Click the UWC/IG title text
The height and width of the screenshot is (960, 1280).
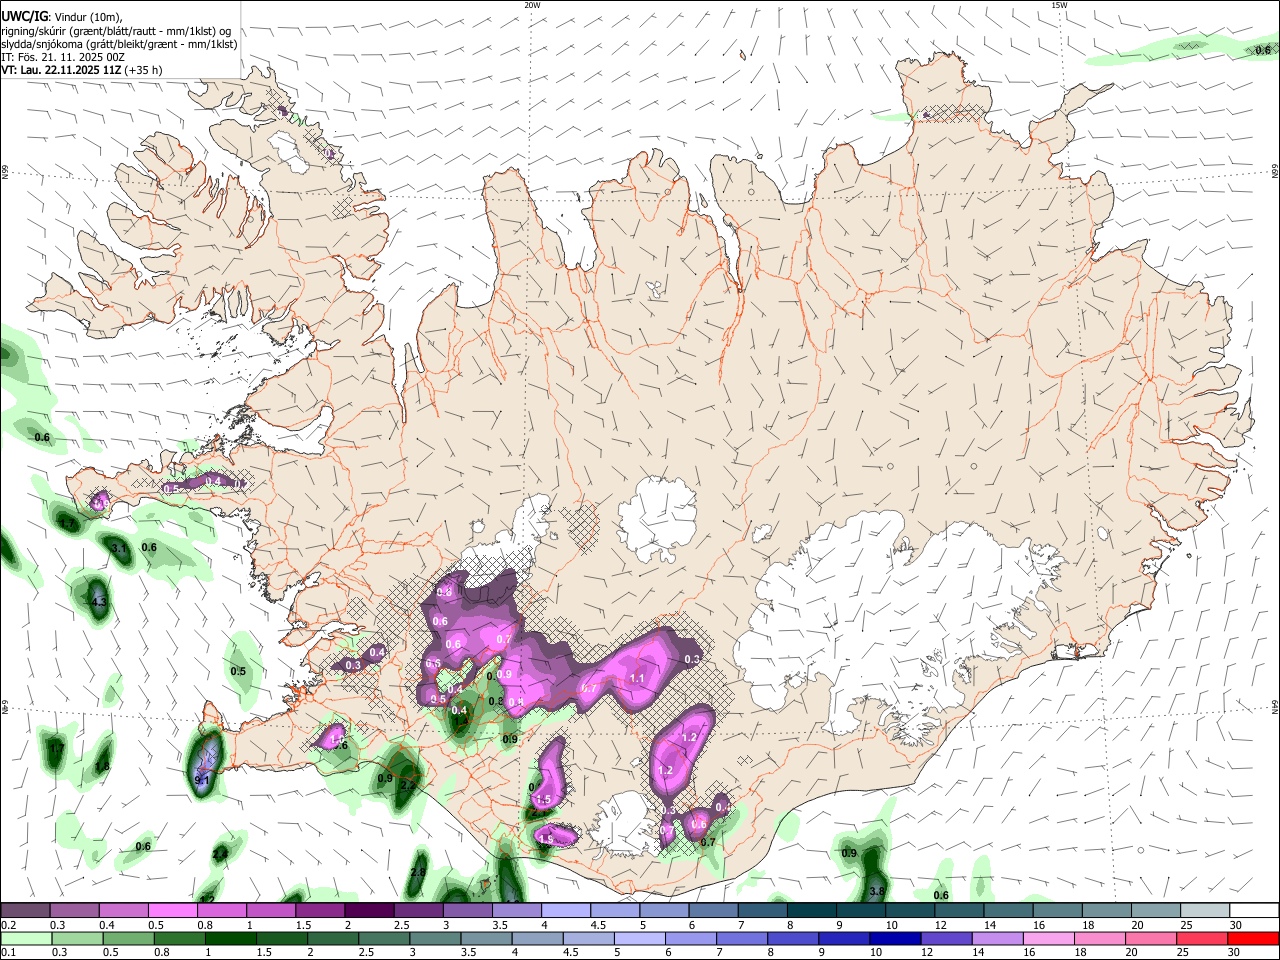(24, 16)
